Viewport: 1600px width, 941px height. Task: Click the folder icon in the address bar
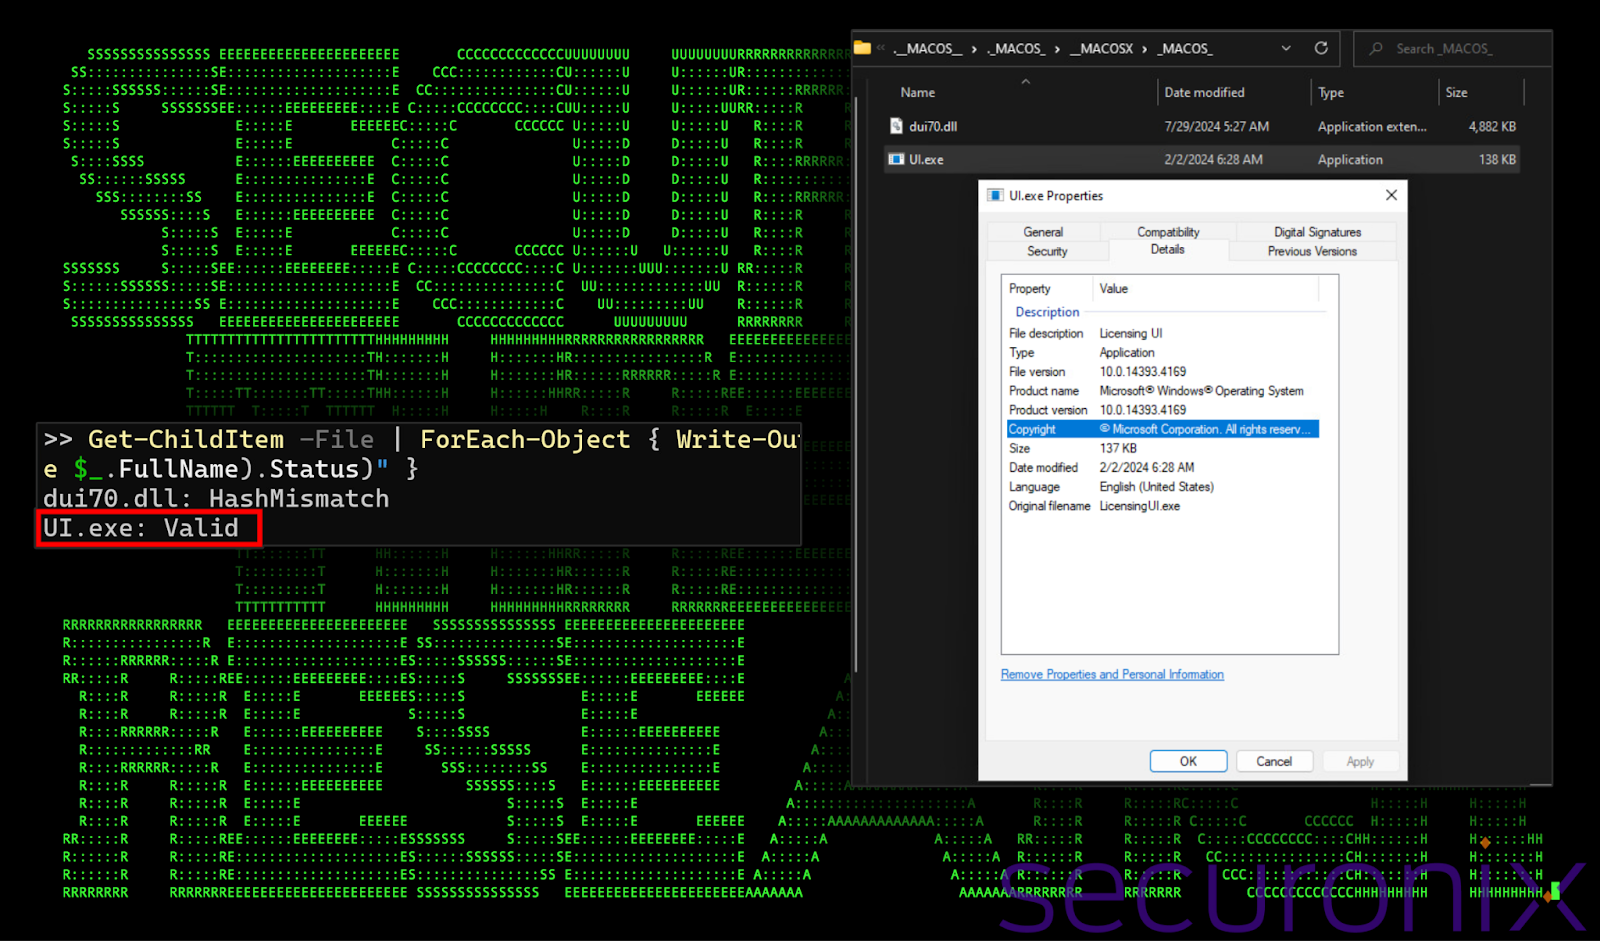tap(862, 47)
